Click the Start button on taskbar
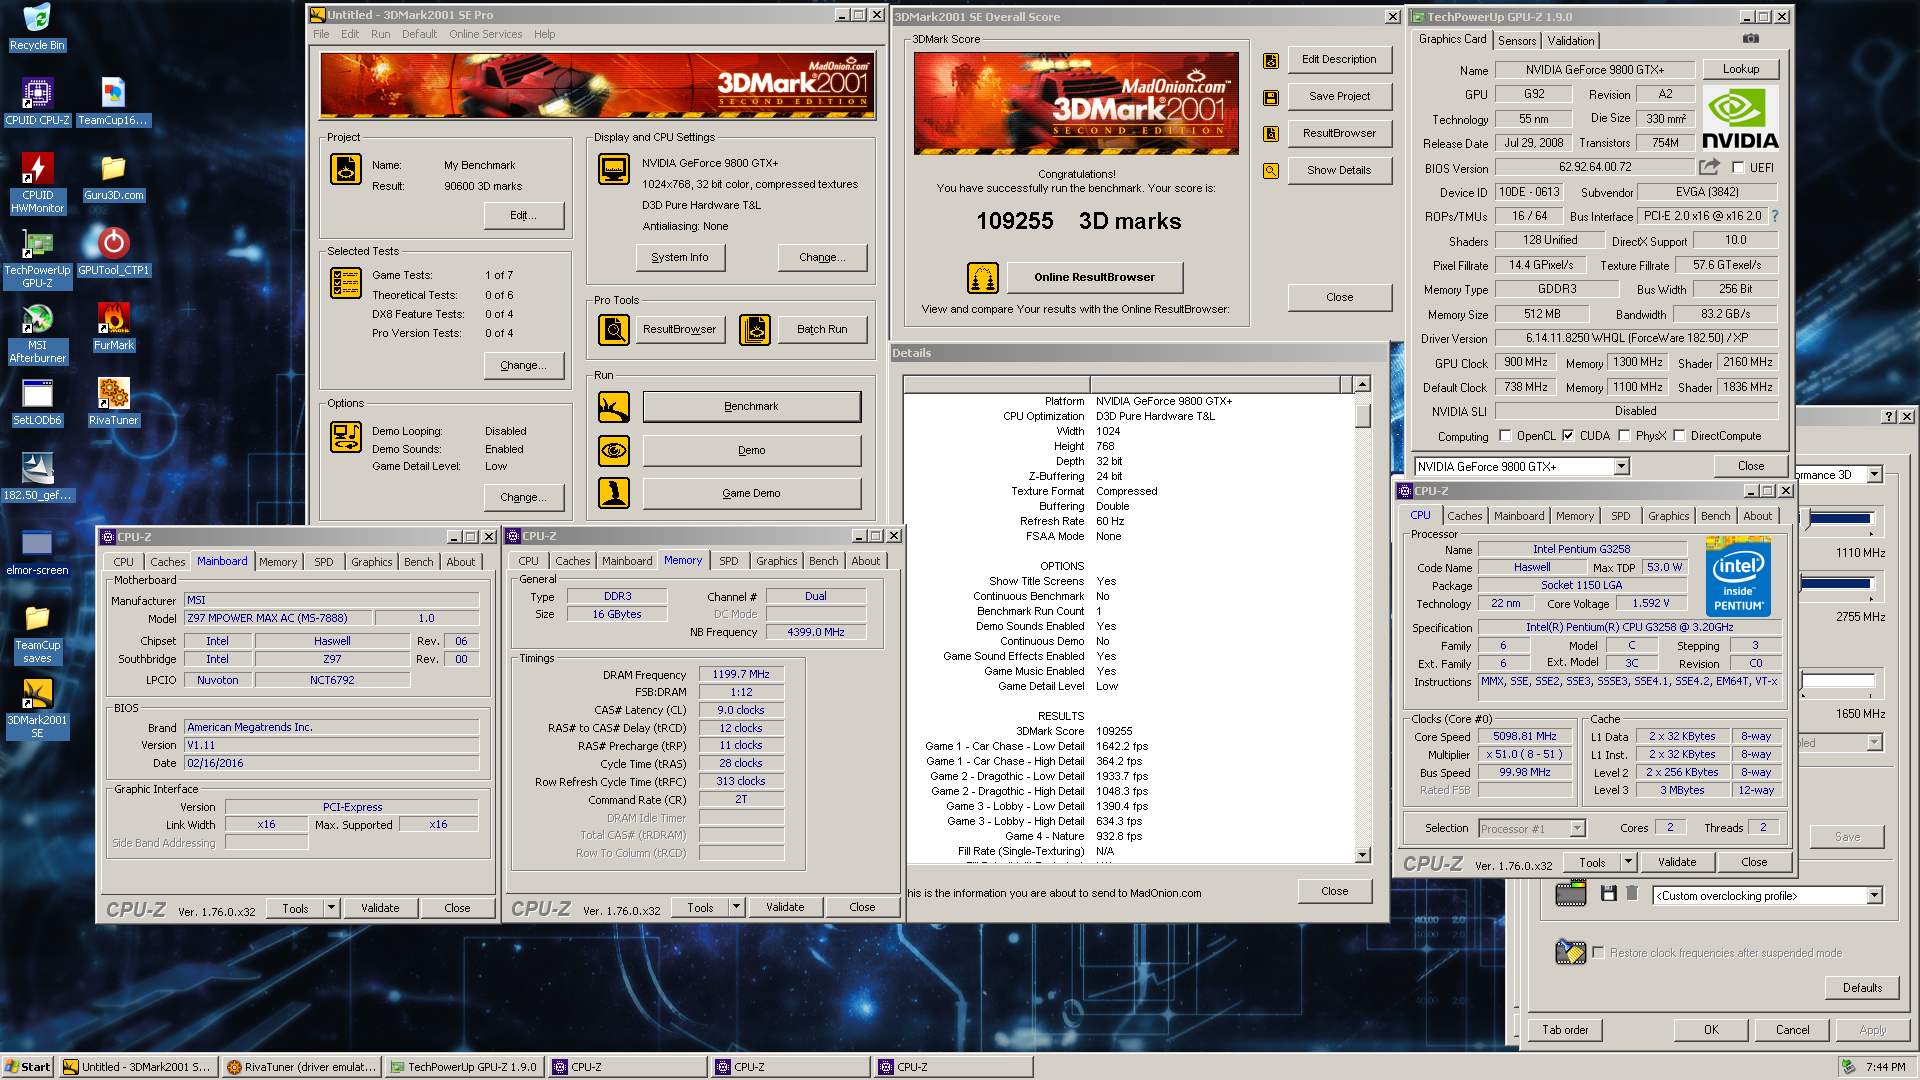Viewport: 1920px width, 1080px height. (x=27, y=1067)
